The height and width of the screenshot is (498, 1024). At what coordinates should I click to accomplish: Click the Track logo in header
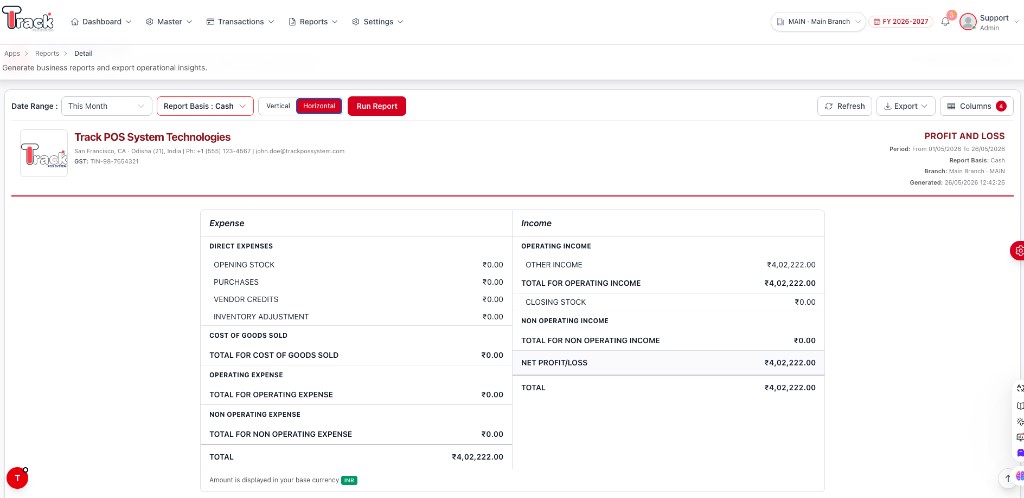[x=27, y=18]
